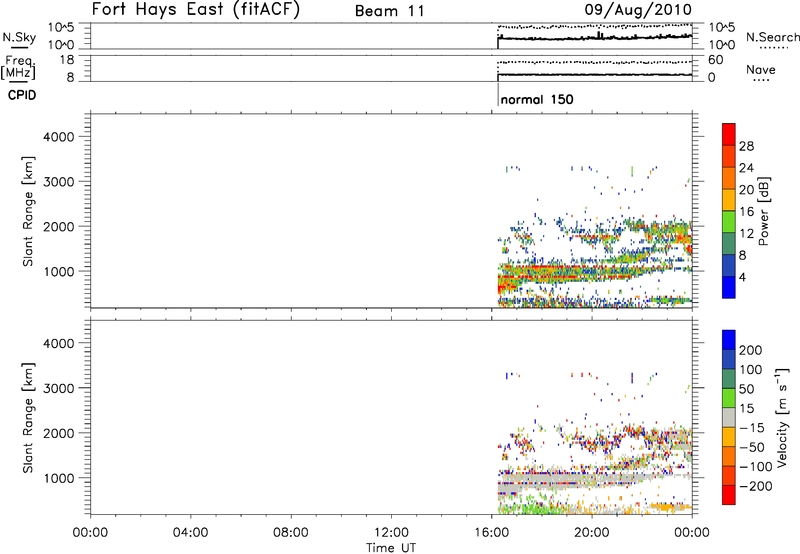Click the '200' tick on Velocity colorbar
Image resolution: width=800 pixels, height=554 pixels.
[x=751, y=350]
